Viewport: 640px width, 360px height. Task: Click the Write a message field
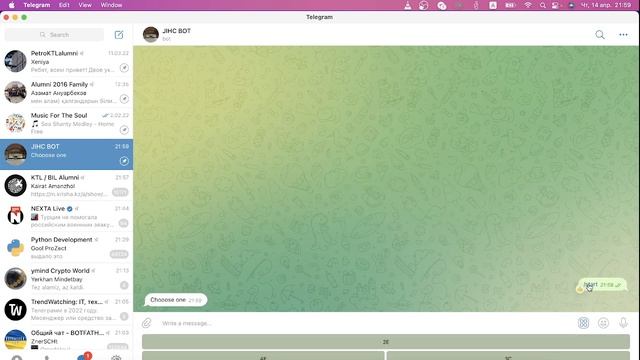click(x=365, y=323)
